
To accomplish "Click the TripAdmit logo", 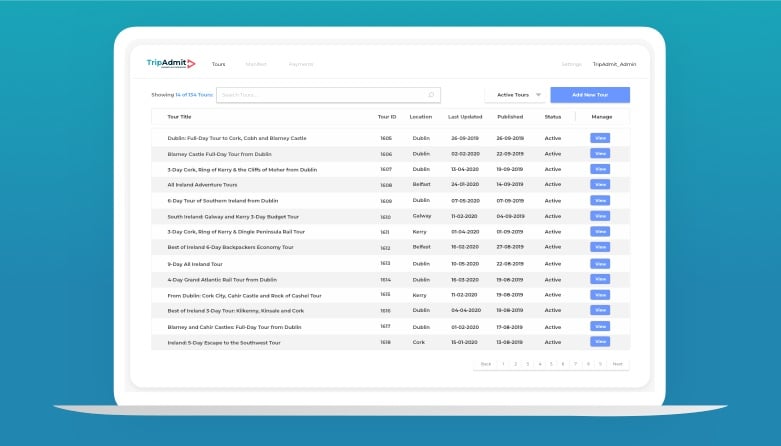I will 171,63.
